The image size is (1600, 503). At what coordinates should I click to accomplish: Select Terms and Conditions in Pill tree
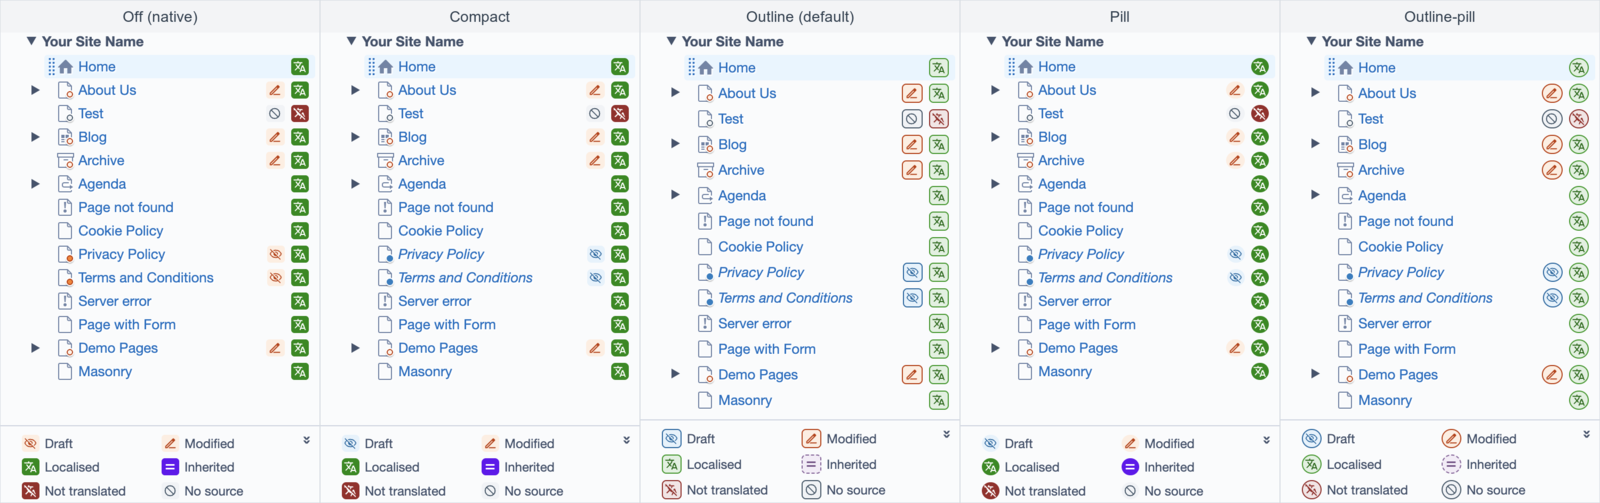pyautogui.click(x=1105, y=278)
